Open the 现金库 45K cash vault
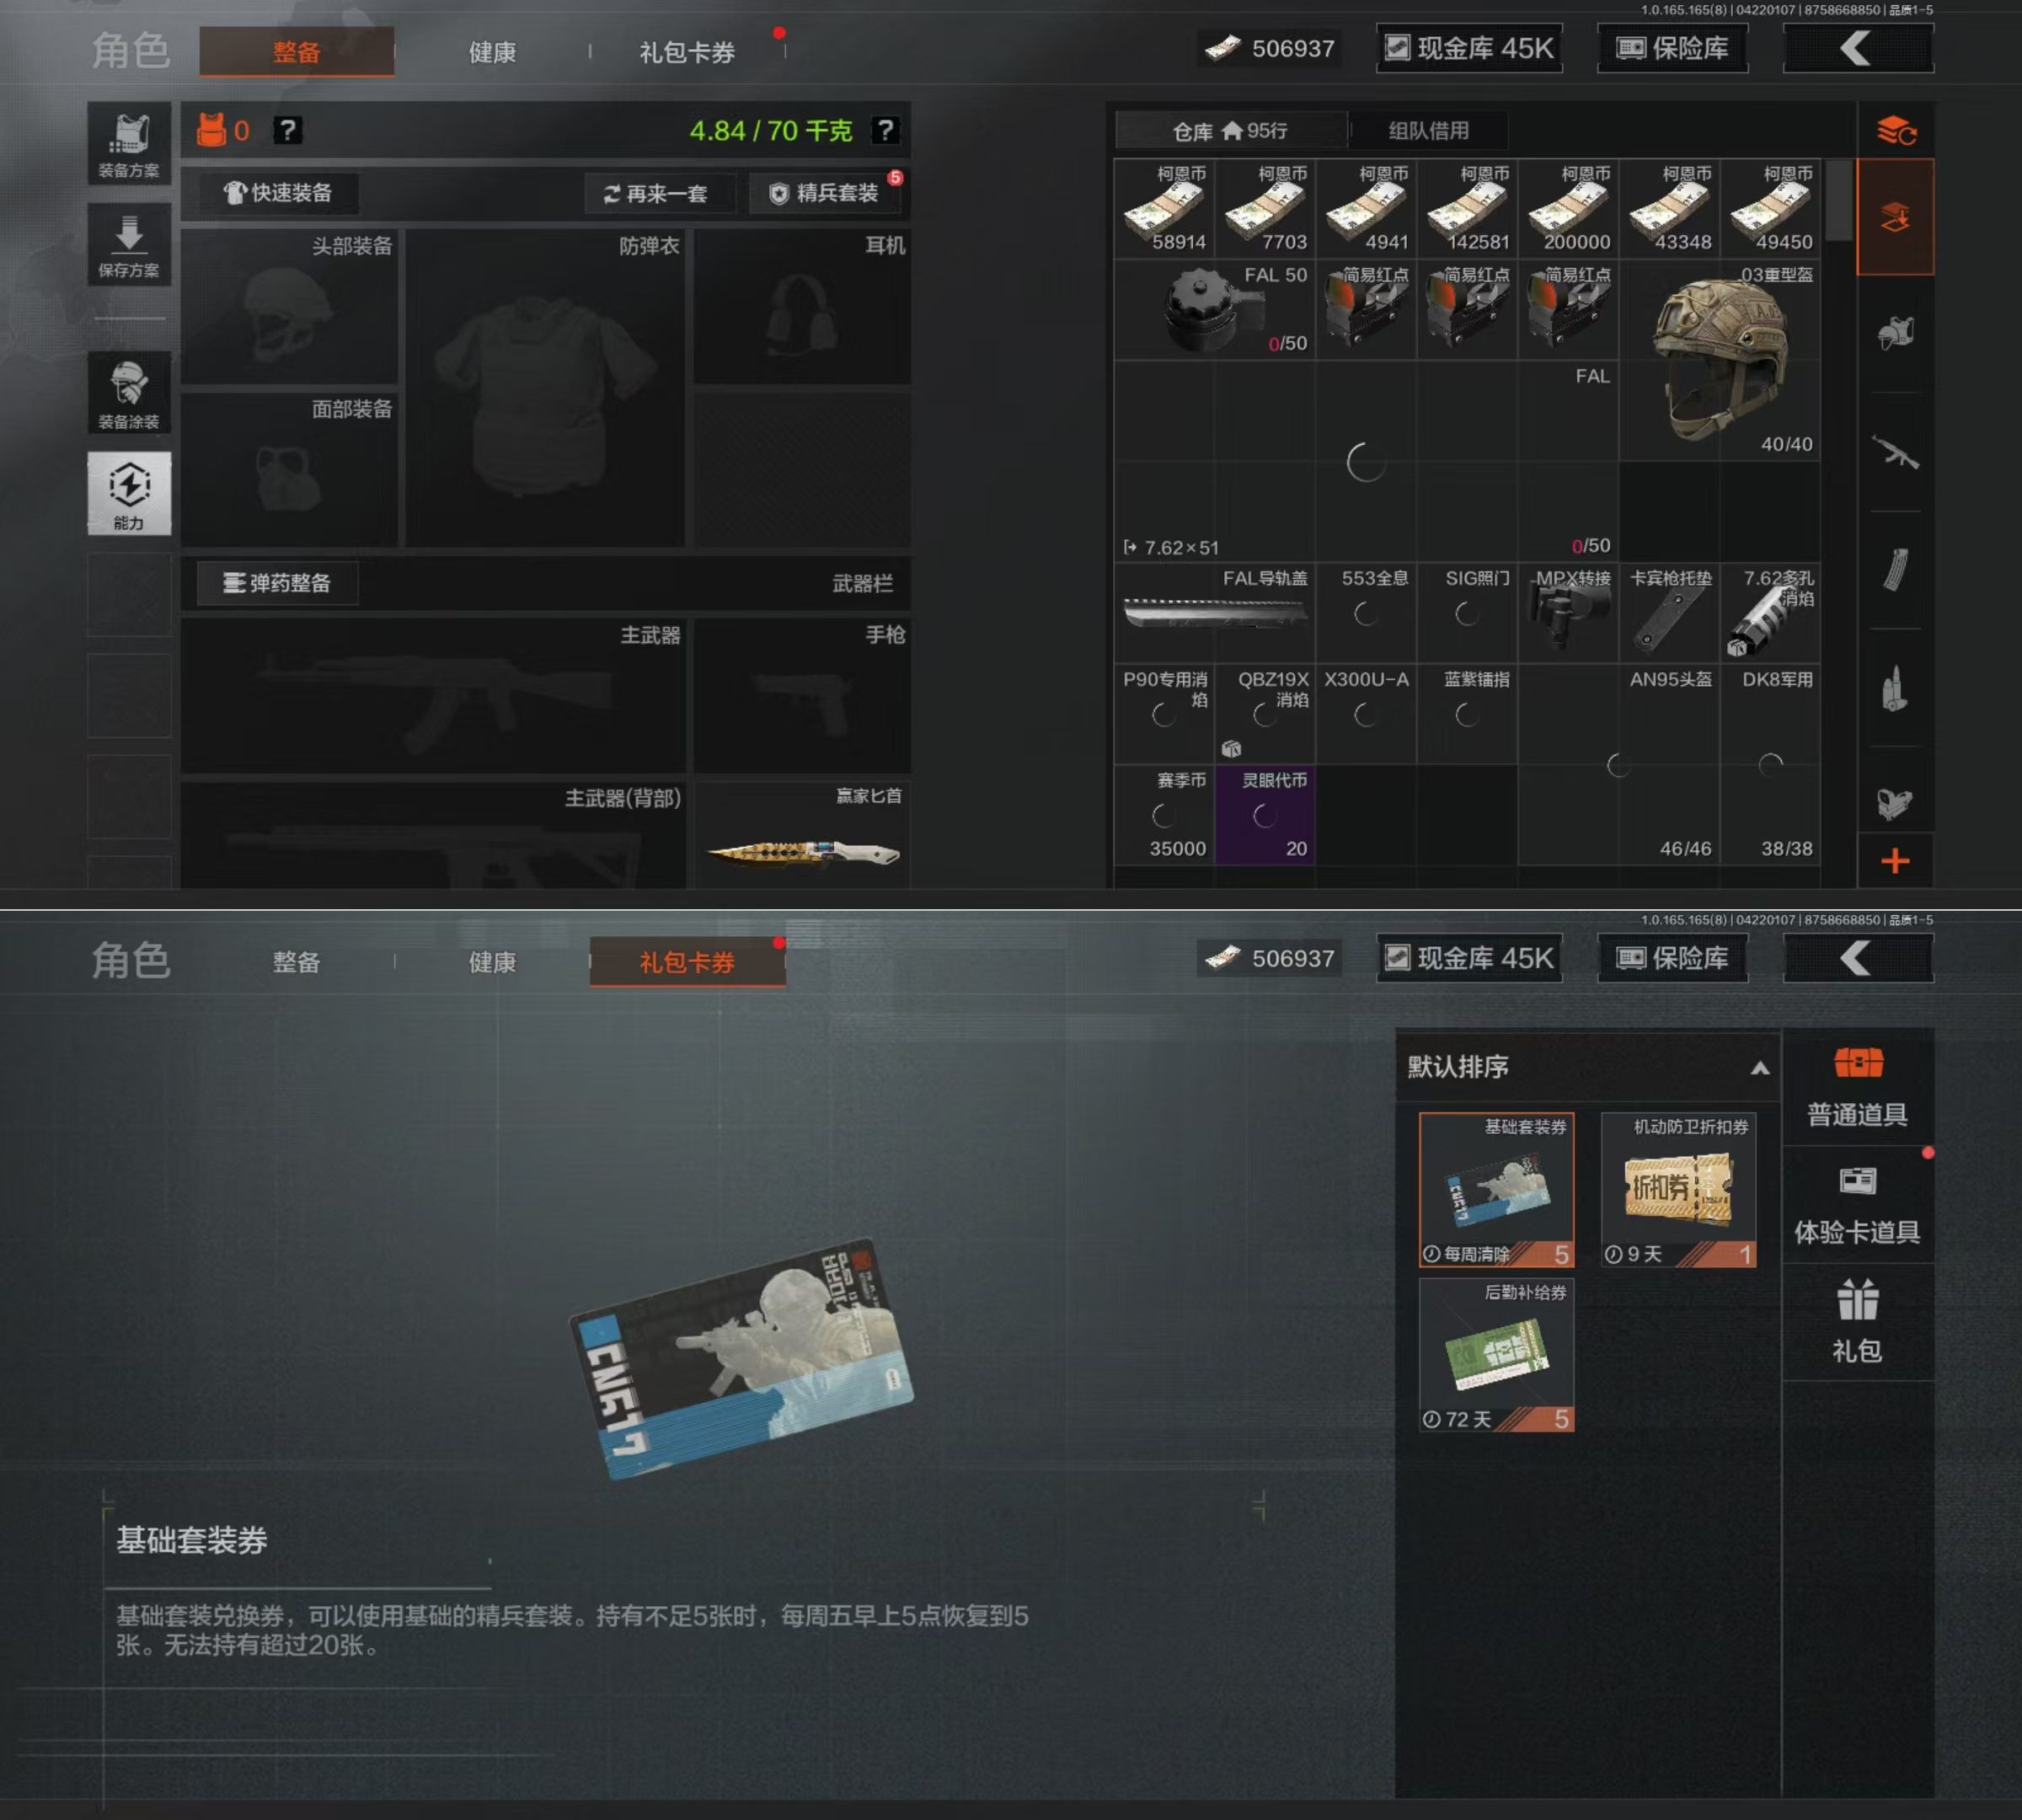This screenshot has height=1820, width=2022. [1469, 48]
